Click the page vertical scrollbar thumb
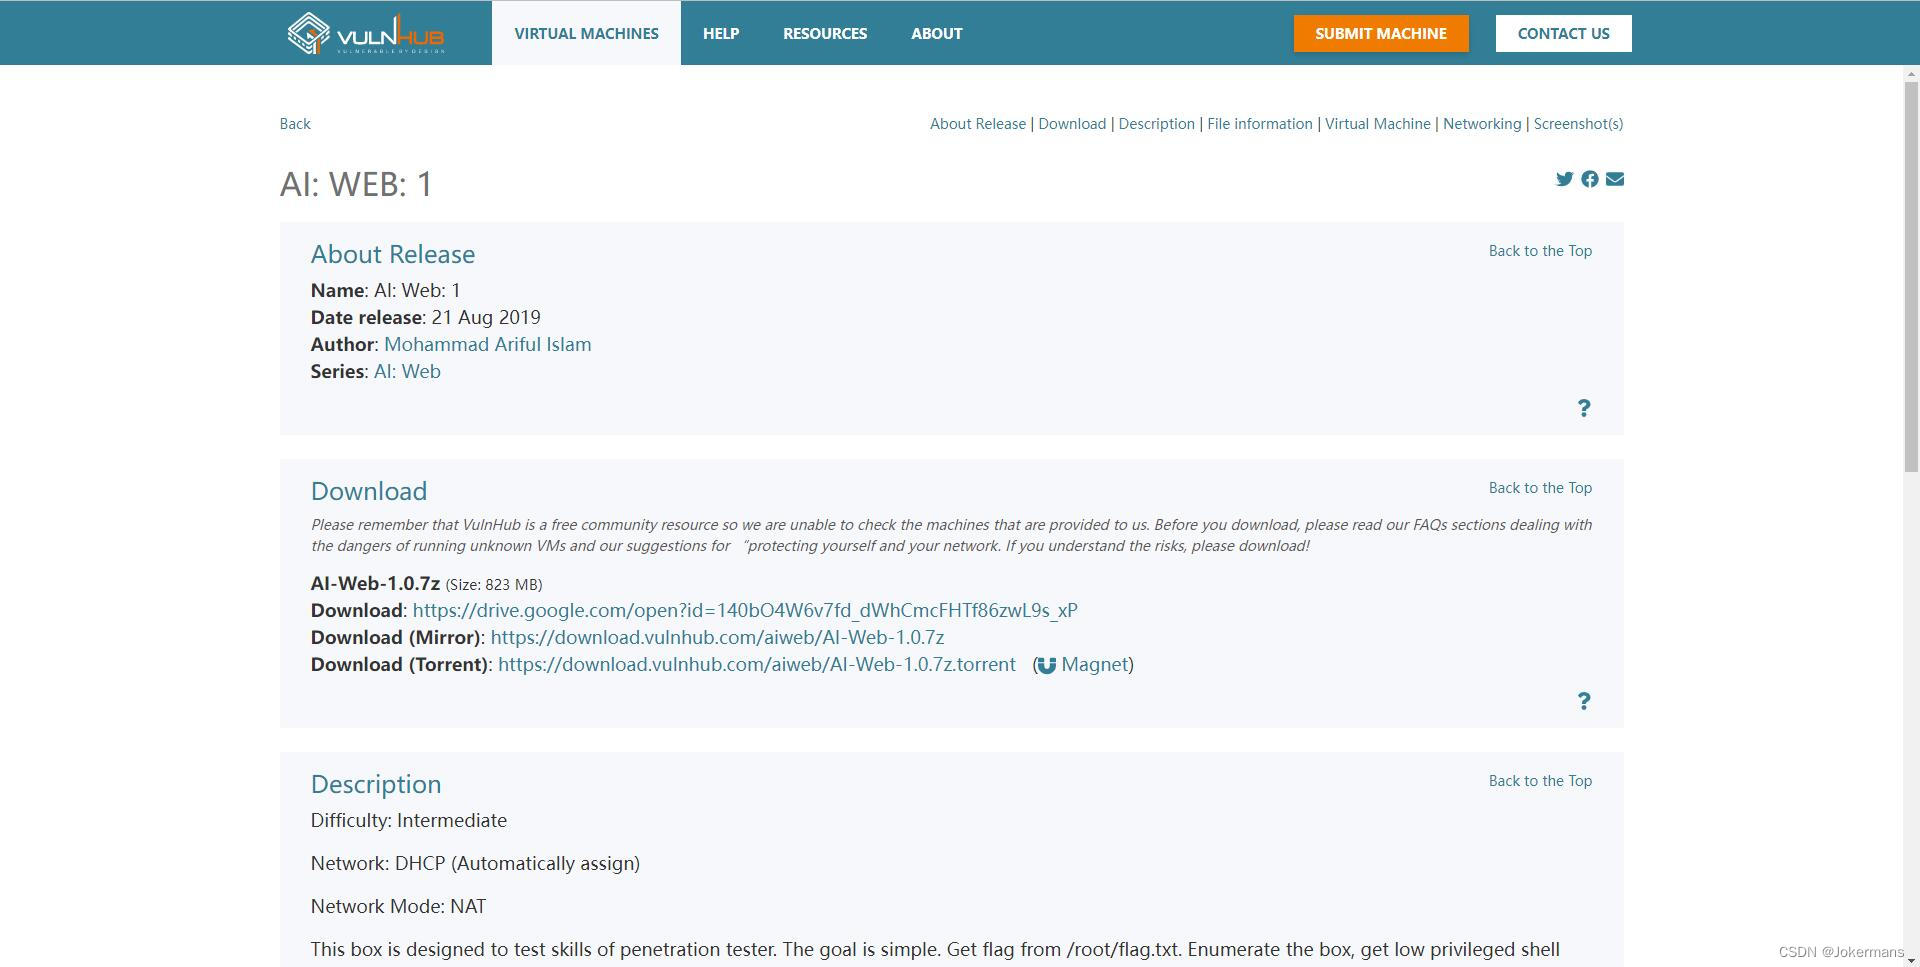 click(x=1911, y=277)
